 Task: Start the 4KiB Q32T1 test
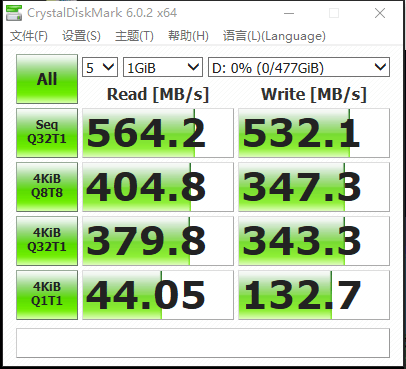(x=47, y=241)
